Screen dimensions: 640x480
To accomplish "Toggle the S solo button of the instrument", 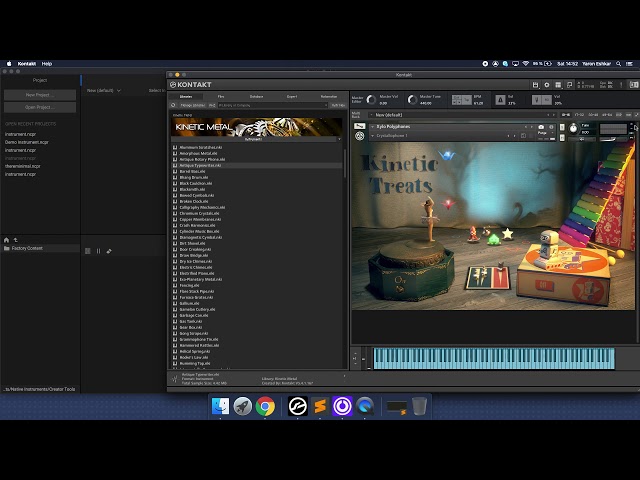I will 562,127.
